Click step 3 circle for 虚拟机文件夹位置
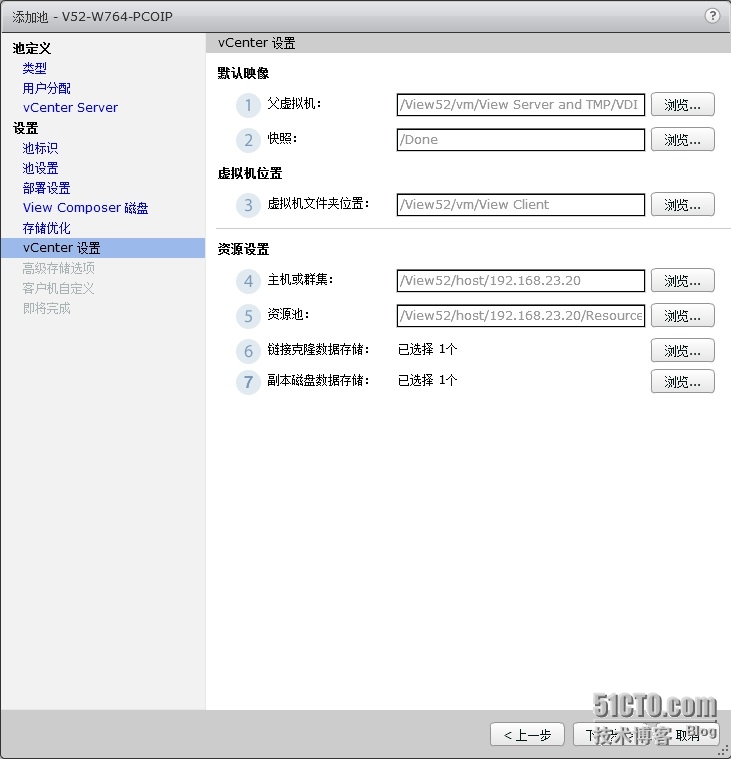731x759 pixels. [x=248, y=205]
